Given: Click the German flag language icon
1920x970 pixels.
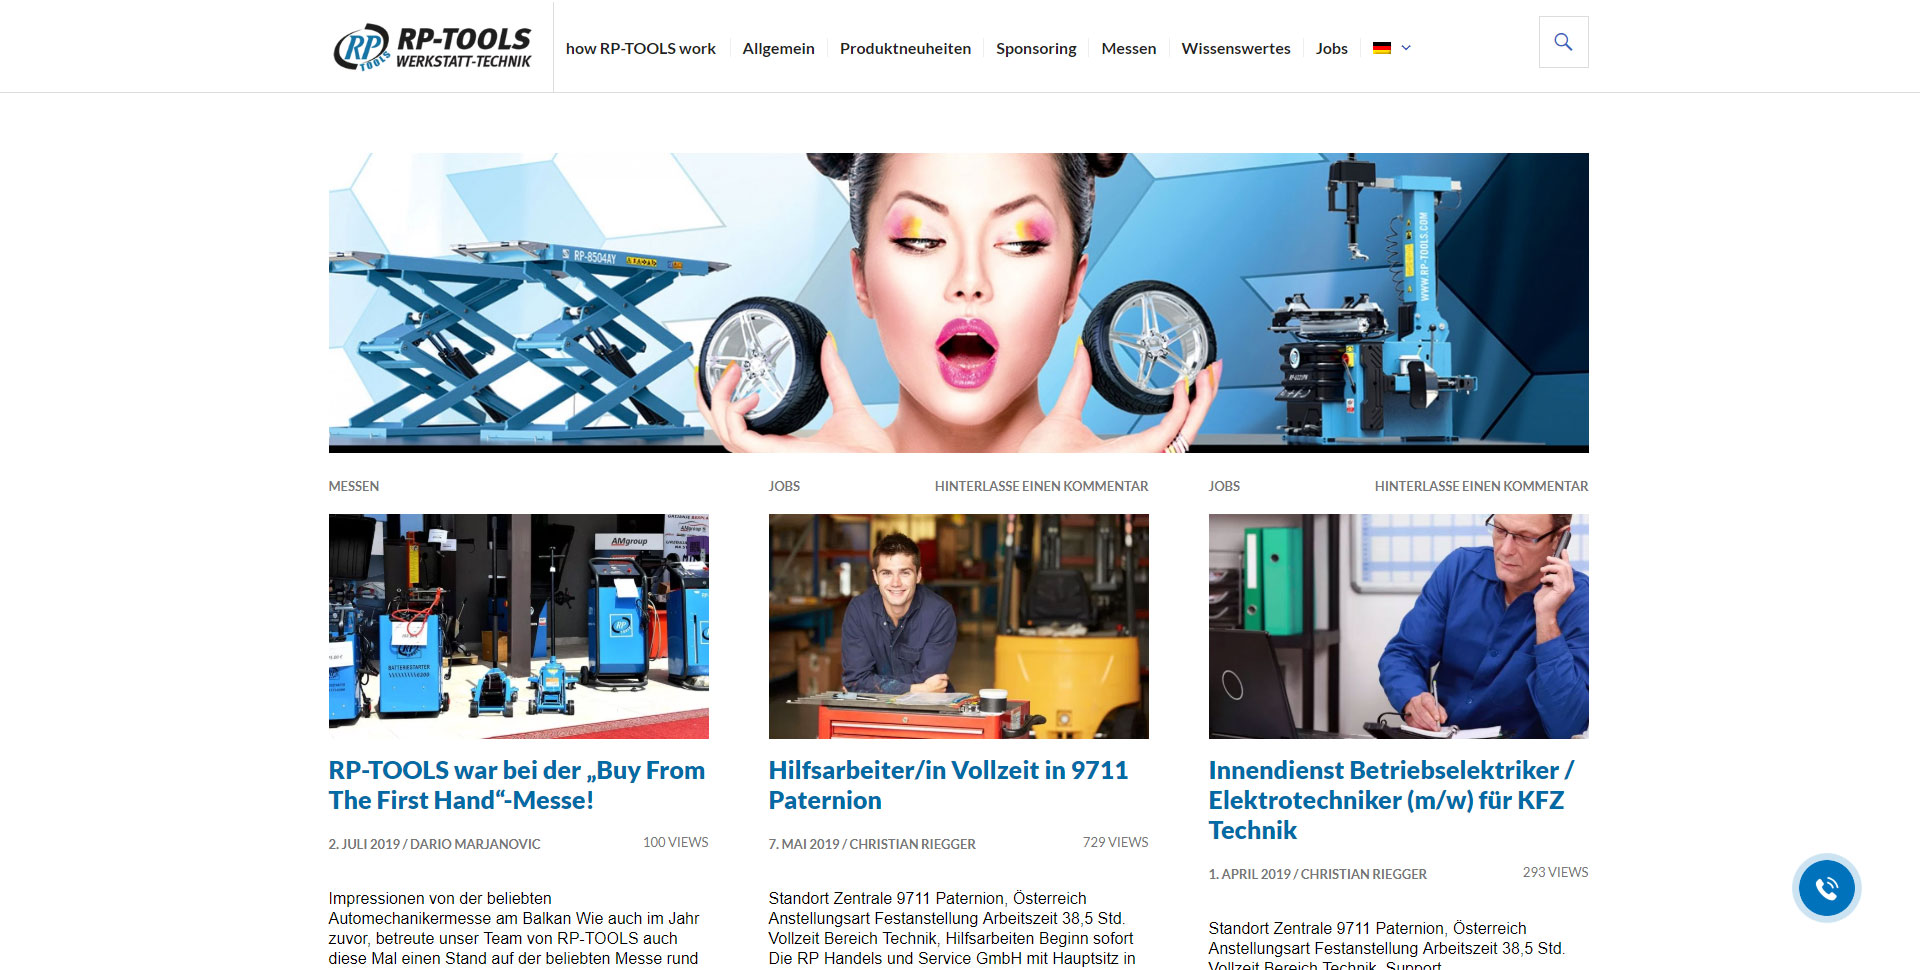Looking at the screenshot, I should [x=1382, y=48].
